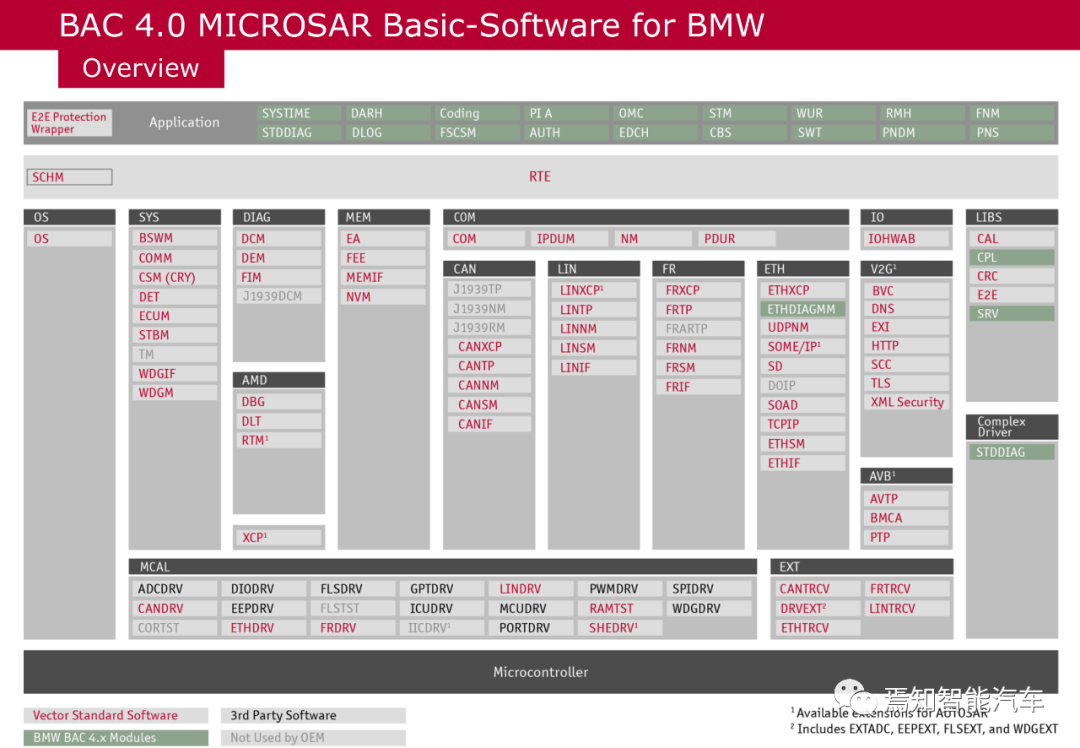This screenshot has height=748, width=1080.
Task: Click the FLSTST MCAL module
Action: tap(355, 608)
